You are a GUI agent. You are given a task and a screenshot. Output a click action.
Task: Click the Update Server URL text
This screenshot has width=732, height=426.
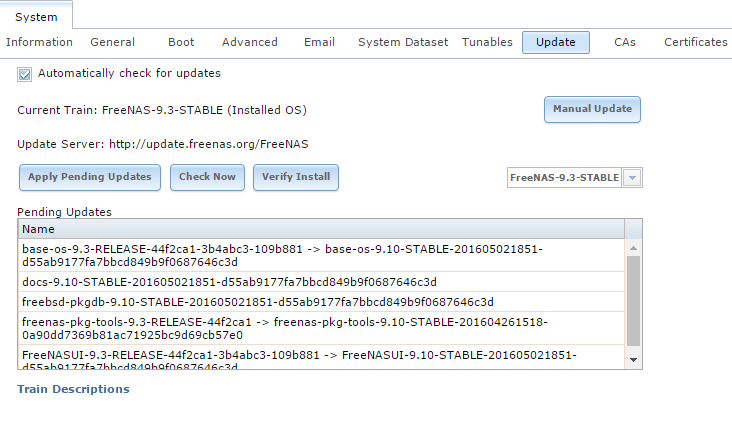tap(209, 144)
